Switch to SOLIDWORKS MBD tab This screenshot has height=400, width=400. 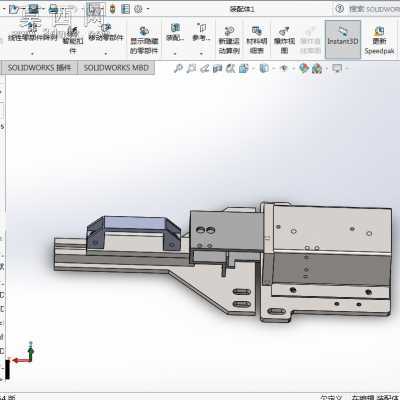[x=116, y=68]
